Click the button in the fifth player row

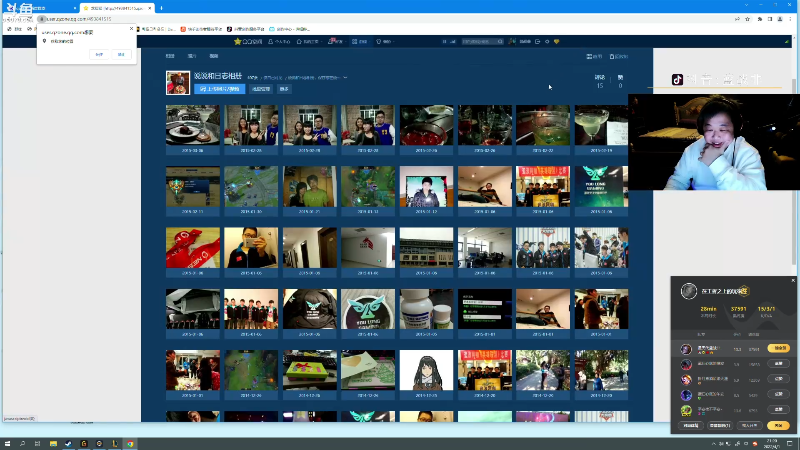click(778, 410)
